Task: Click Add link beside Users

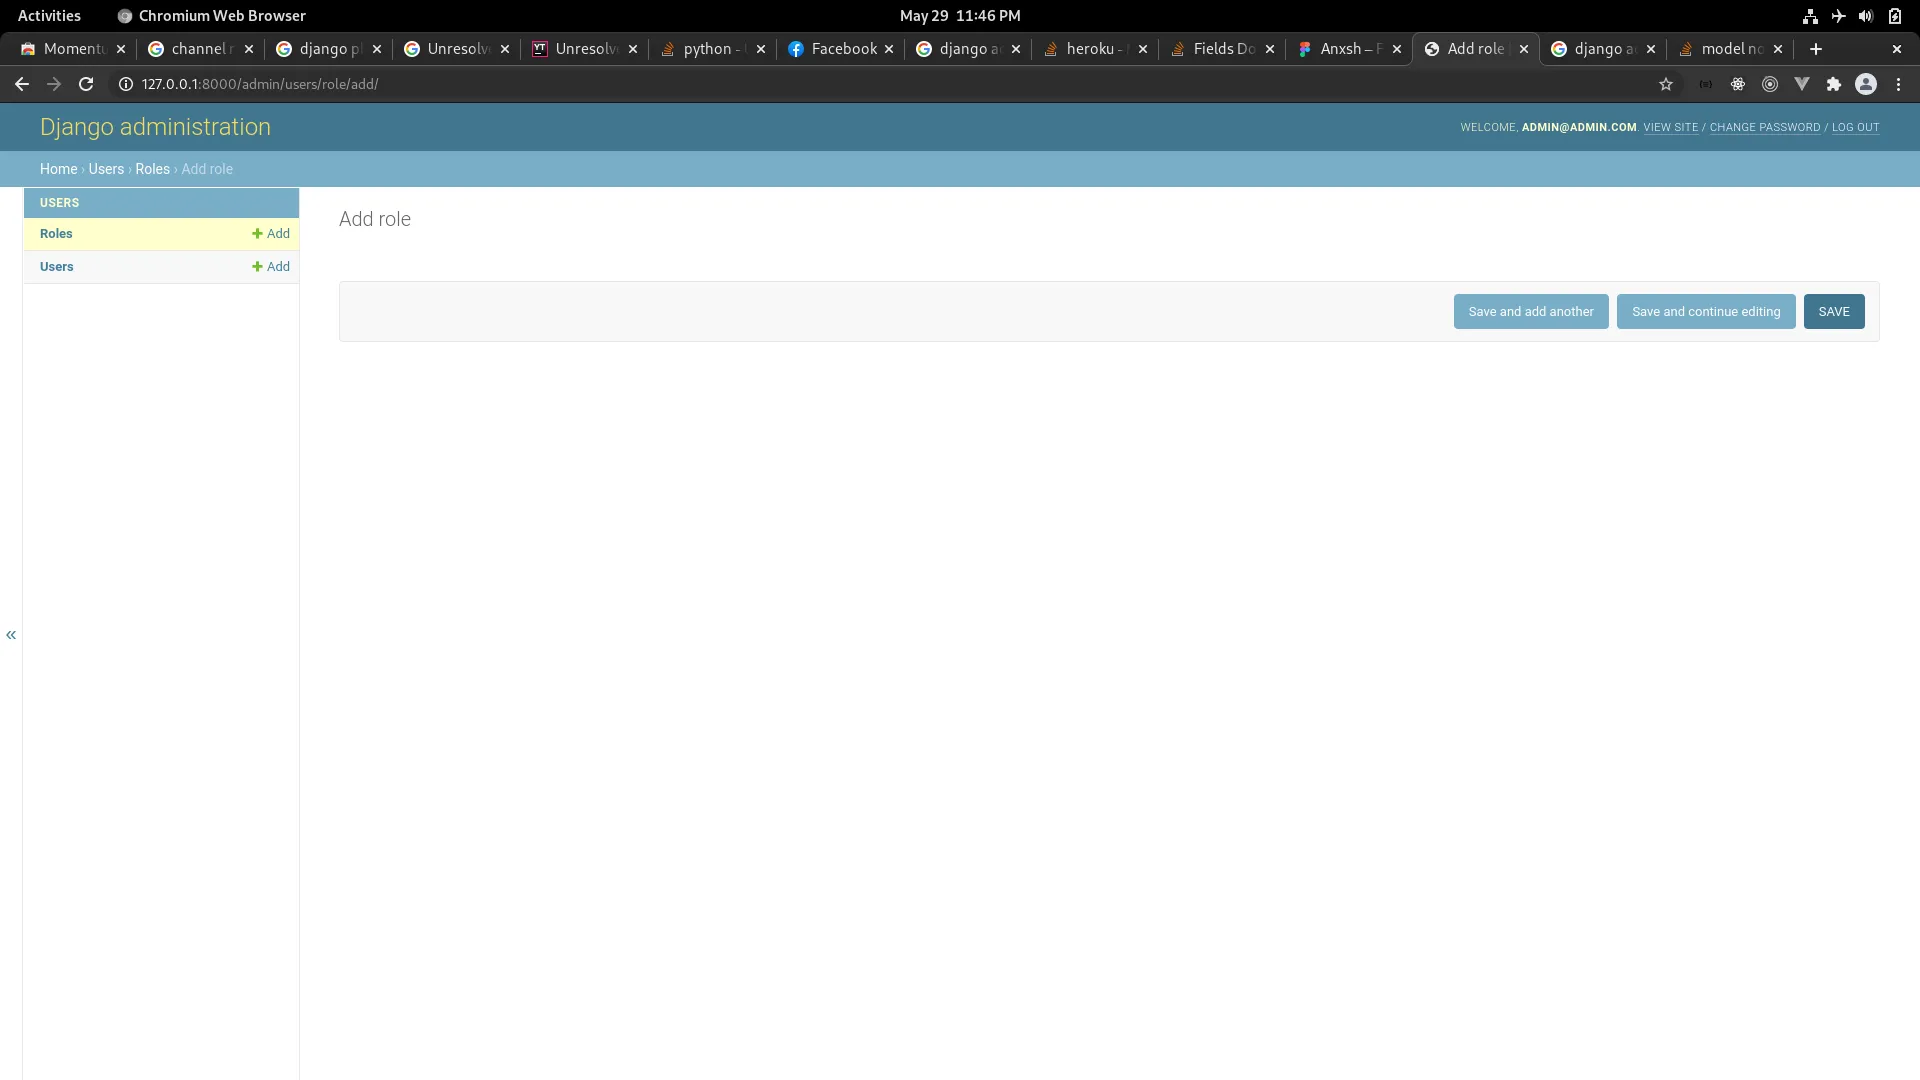Action: point(271,266)
